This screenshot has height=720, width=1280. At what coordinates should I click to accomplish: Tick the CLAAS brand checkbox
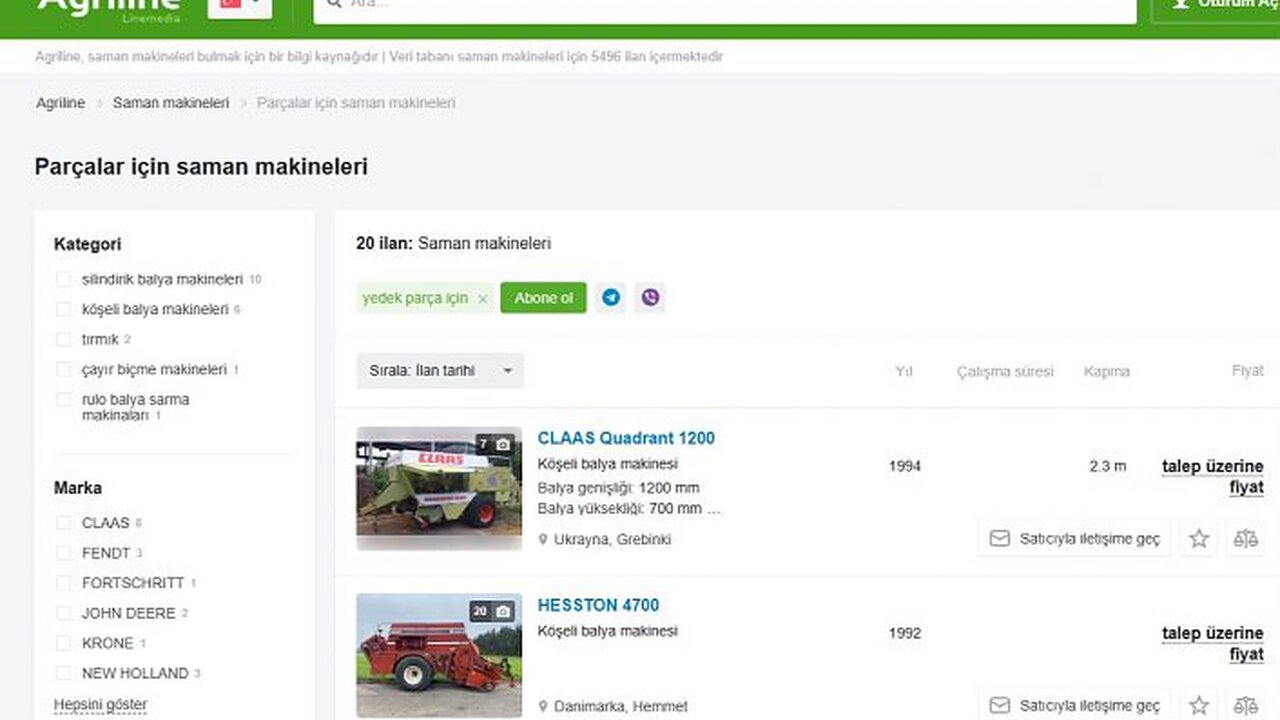[64, 523]
